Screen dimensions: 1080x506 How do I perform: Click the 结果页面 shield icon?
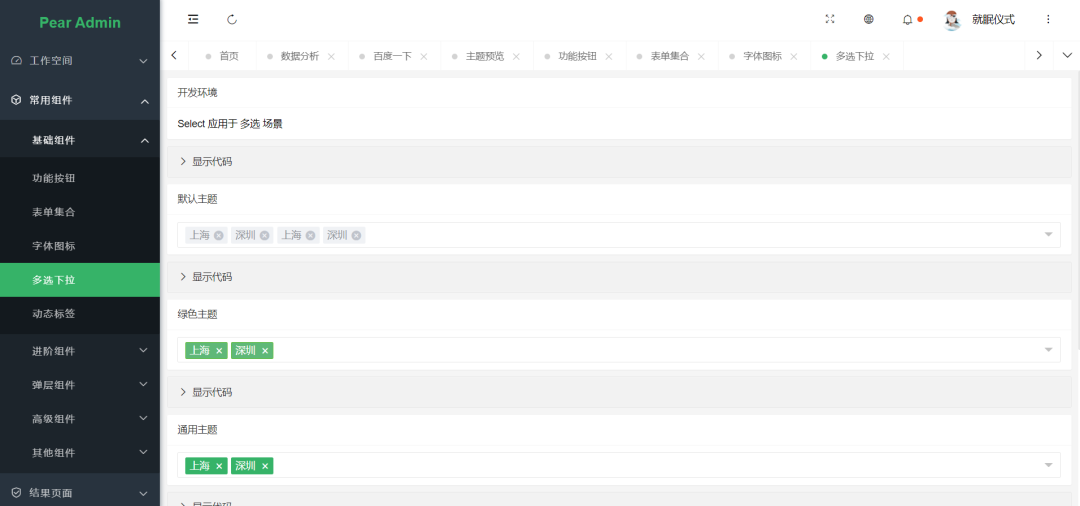(17, 493)
